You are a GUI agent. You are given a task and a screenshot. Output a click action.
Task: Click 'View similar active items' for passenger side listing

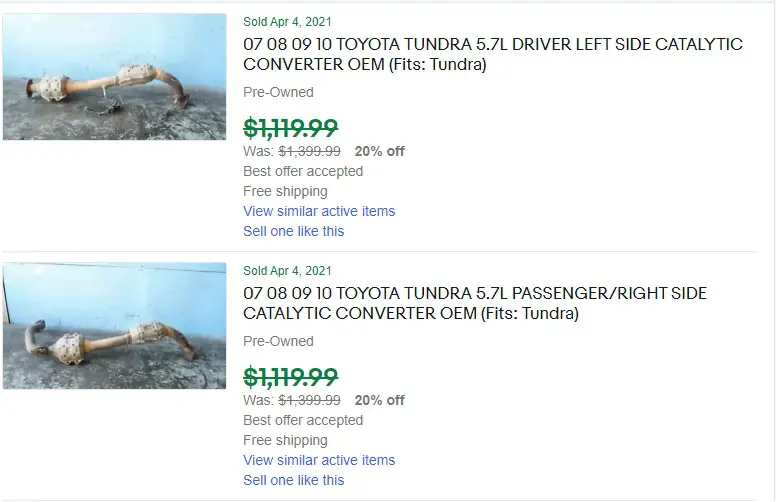319,460
